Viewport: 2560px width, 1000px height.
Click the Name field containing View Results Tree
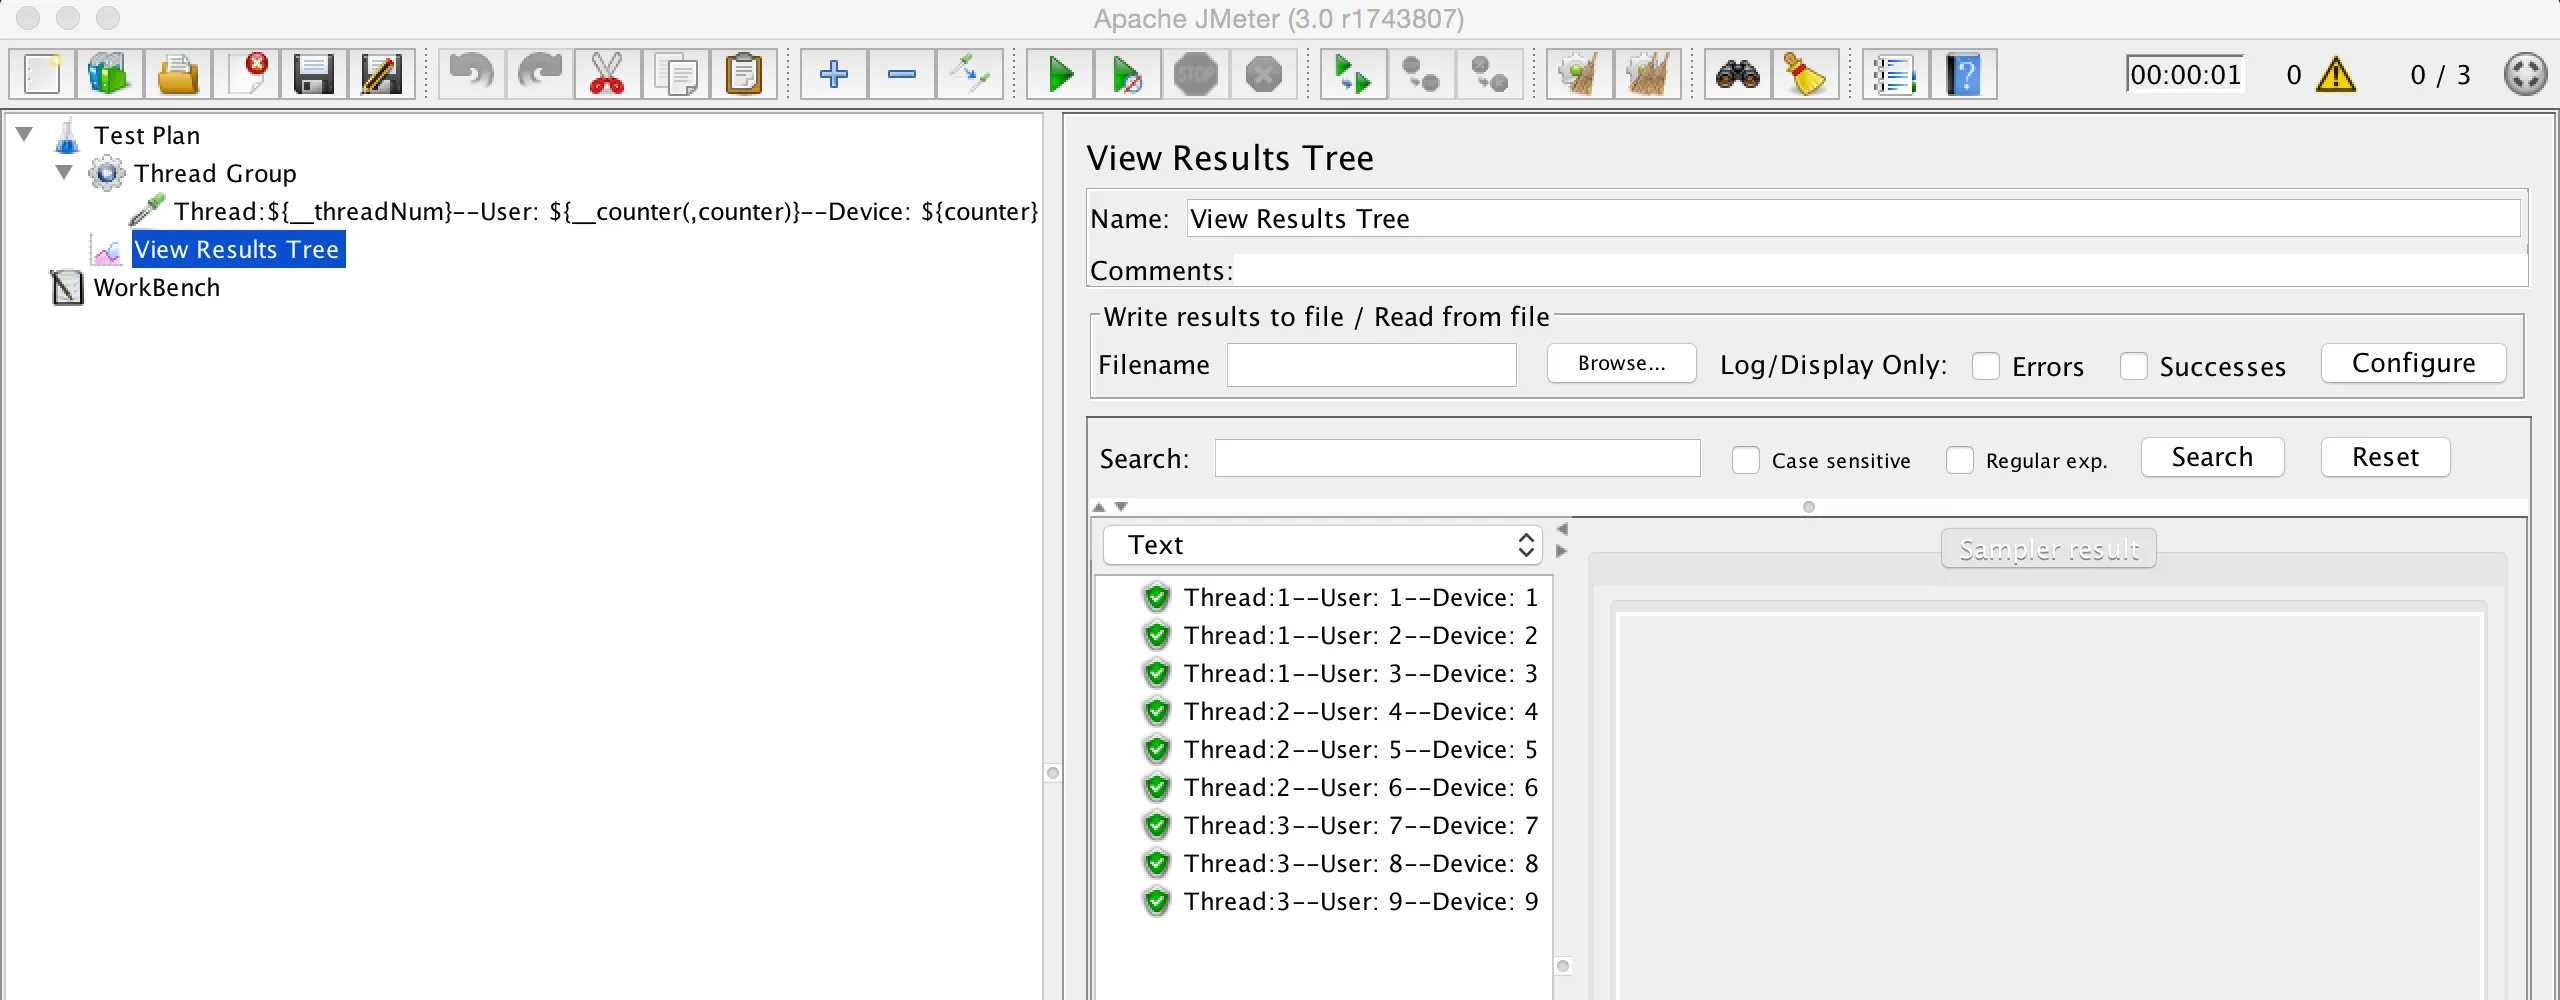point(1853,218)
